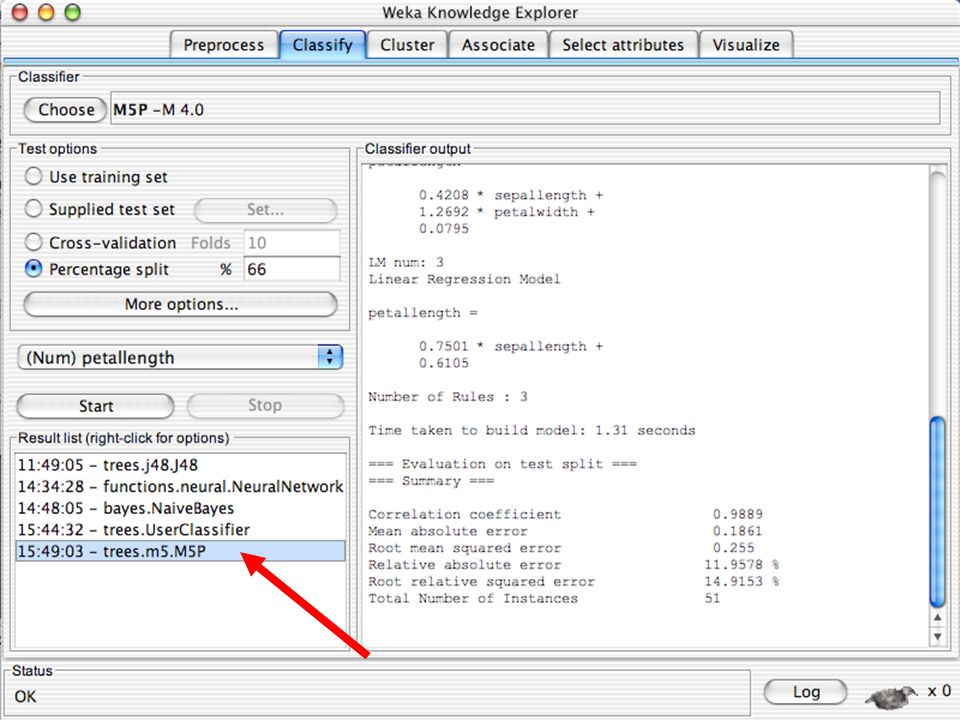Click the scrollbar down arrow in output
The width and height of the screenshot is (960, 720).
coord(937,636)
